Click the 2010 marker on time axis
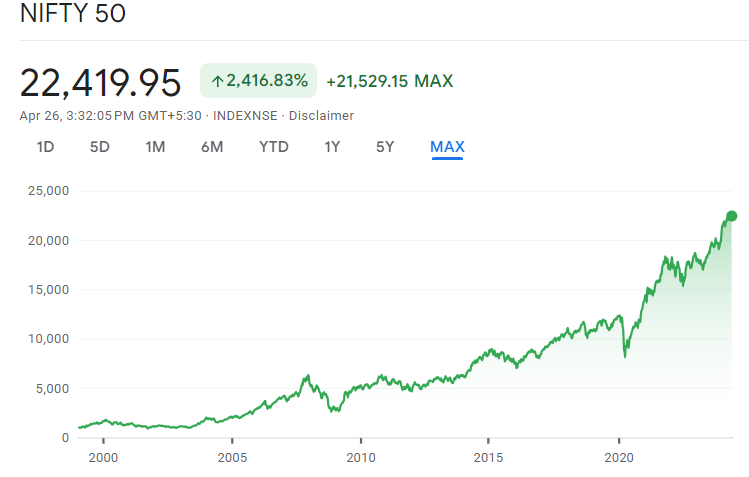 (361, 457)
